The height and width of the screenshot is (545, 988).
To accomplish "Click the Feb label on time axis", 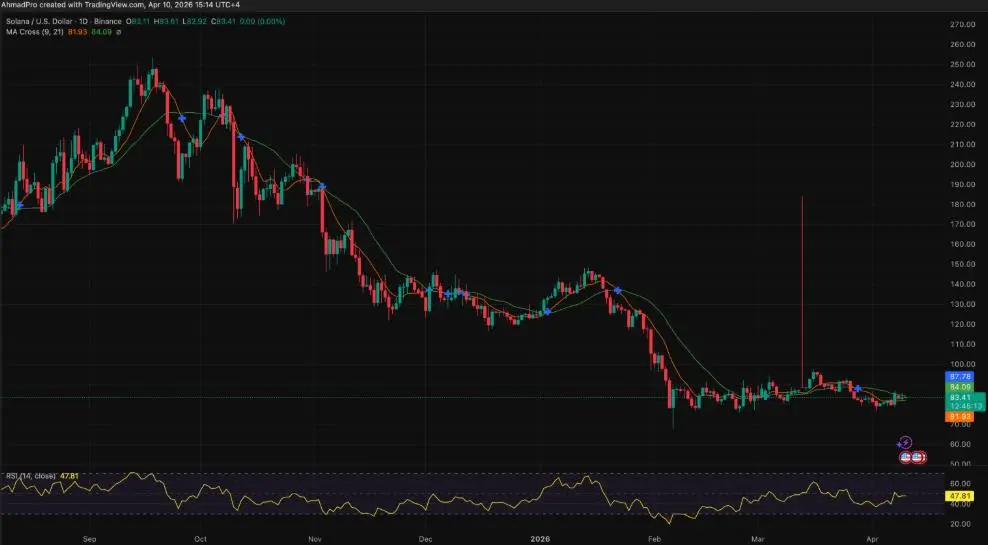I will [x=655, y=539].
